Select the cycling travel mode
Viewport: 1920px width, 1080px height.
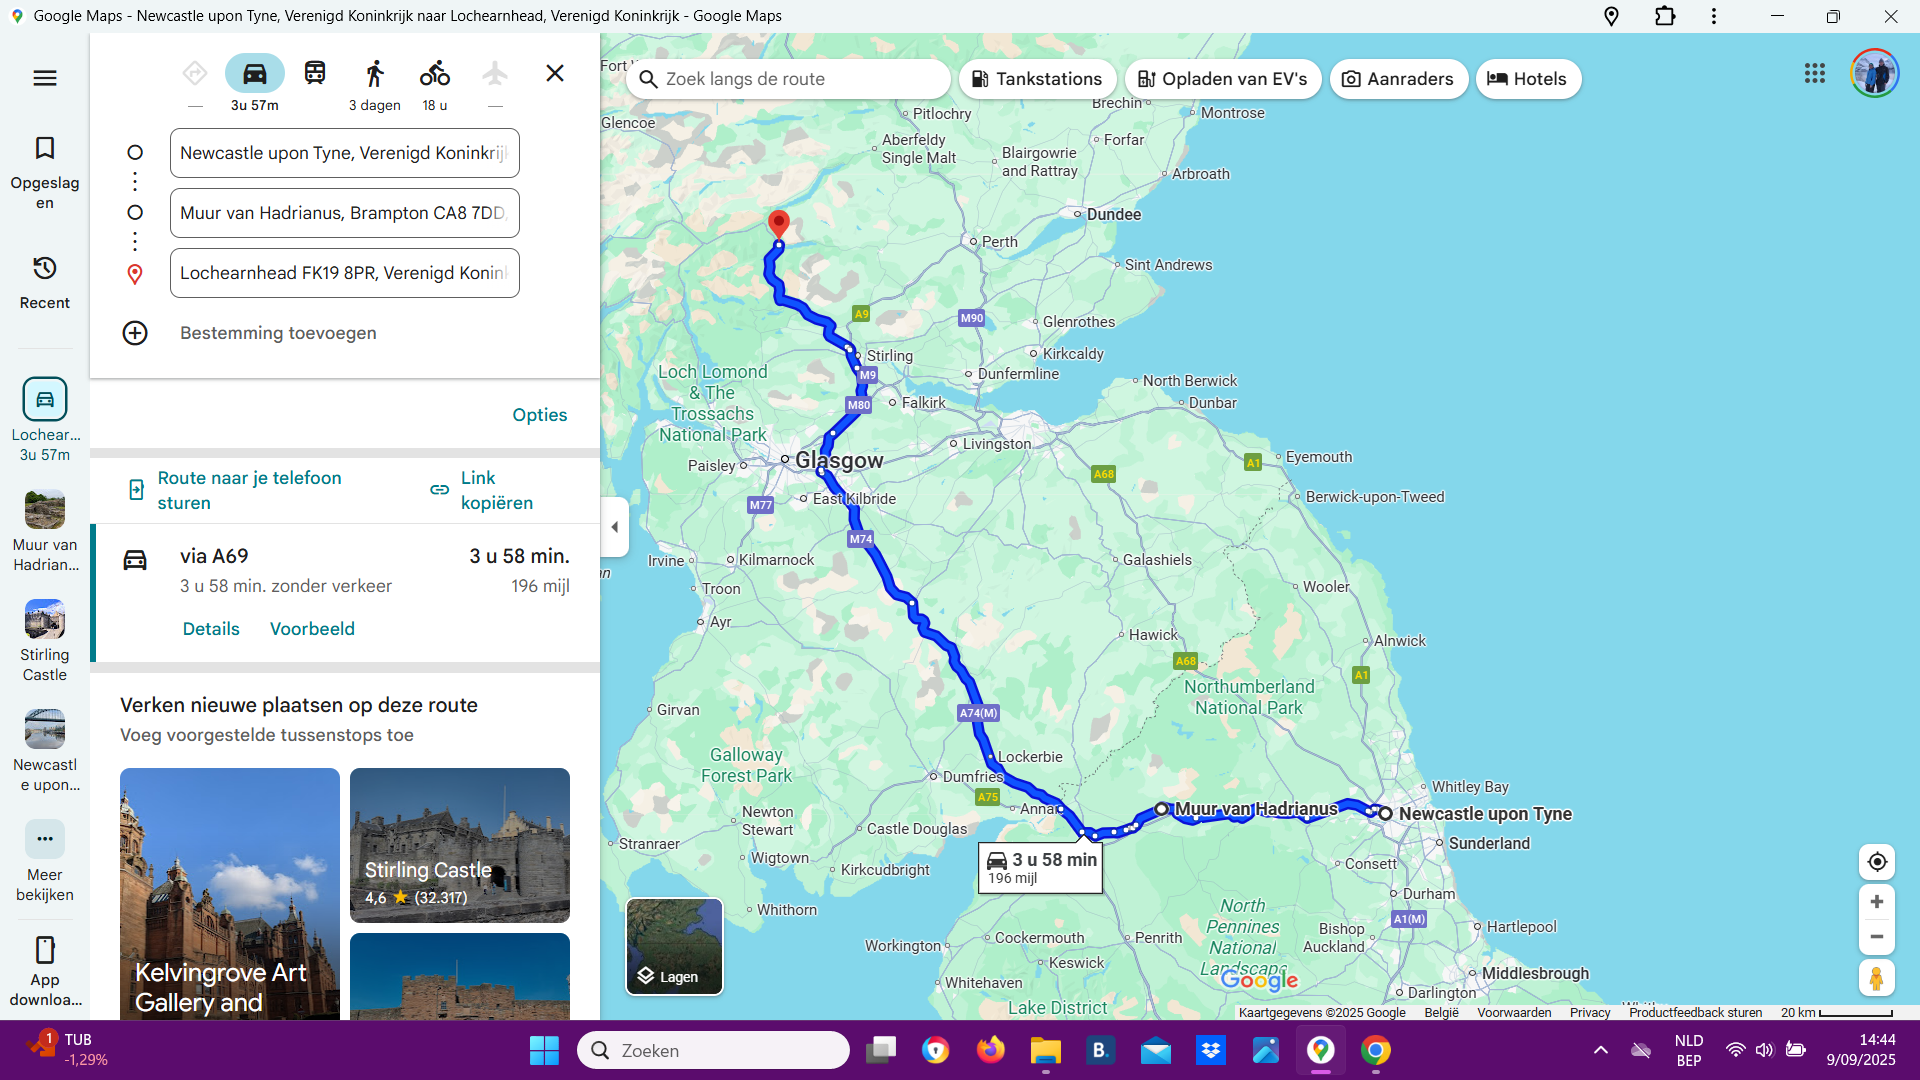tap(434, 74)
